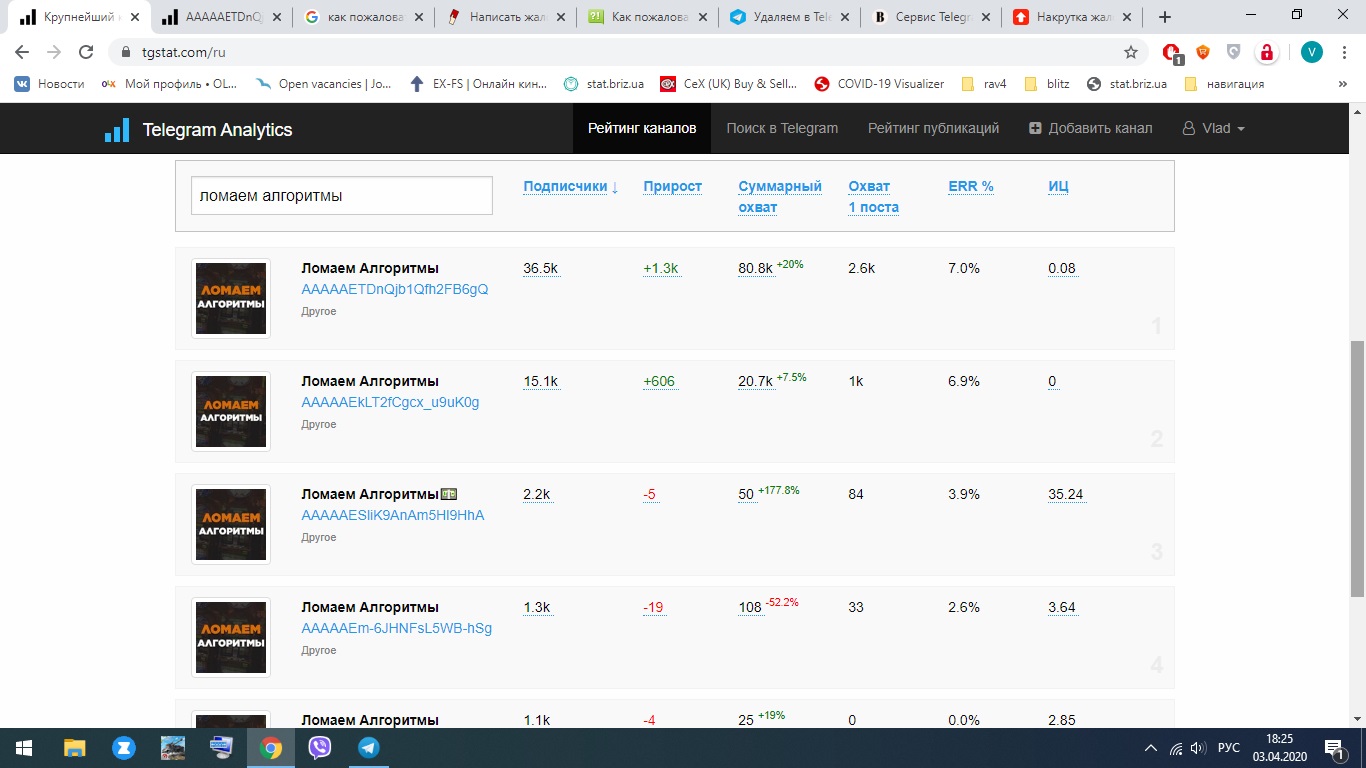Click the channel search input field
This screenshot has width=1366, height=768.
coord(342,196)
